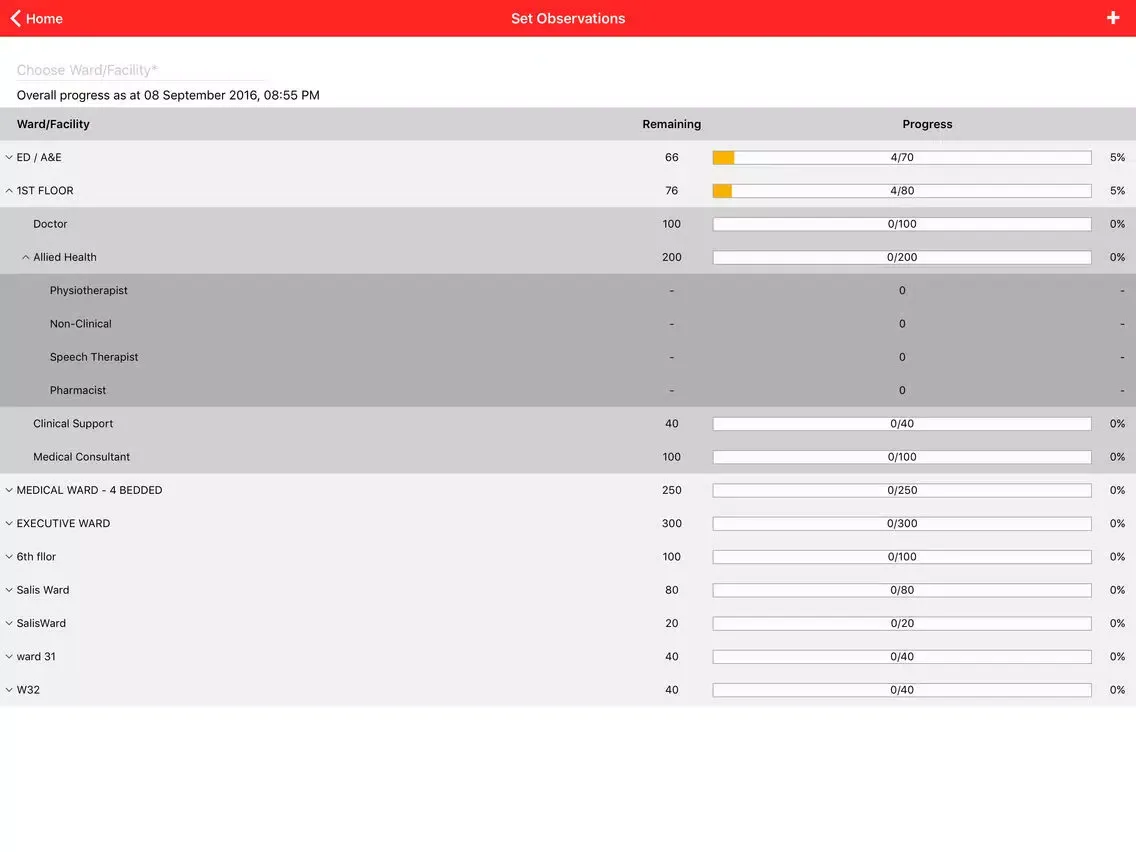Select the Pharmacist row
The image size is (1136, 852).
(x=568, y=390)
